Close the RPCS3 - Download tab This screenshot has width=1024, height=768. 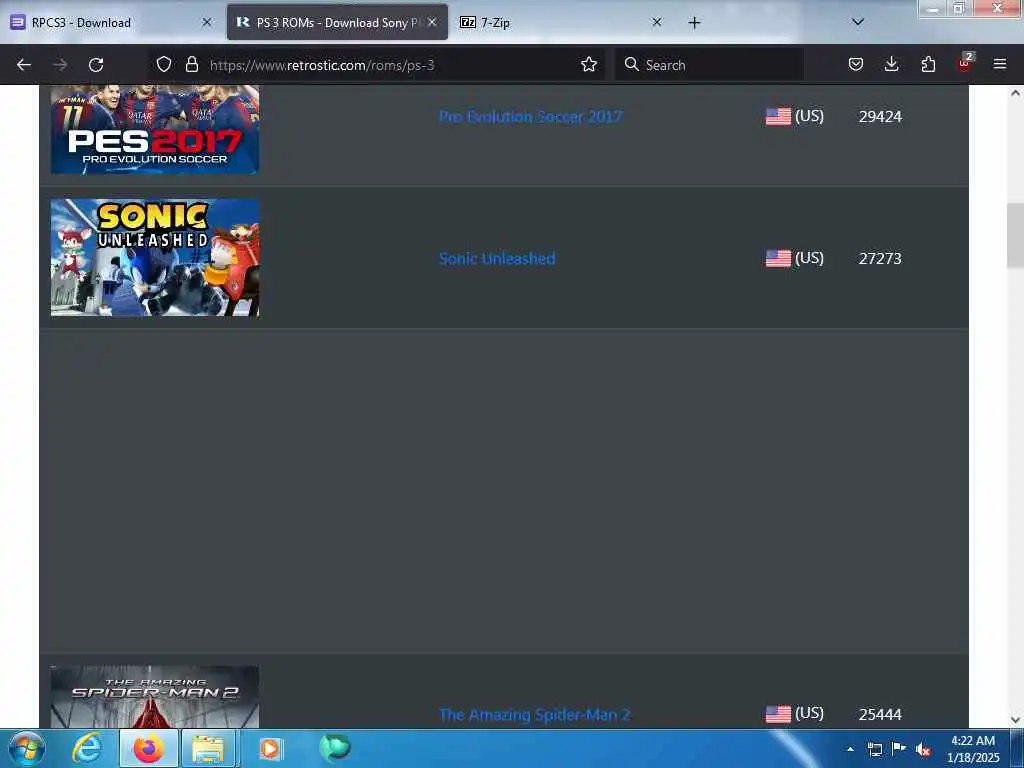pyautogui.click(x=207, y=22)
